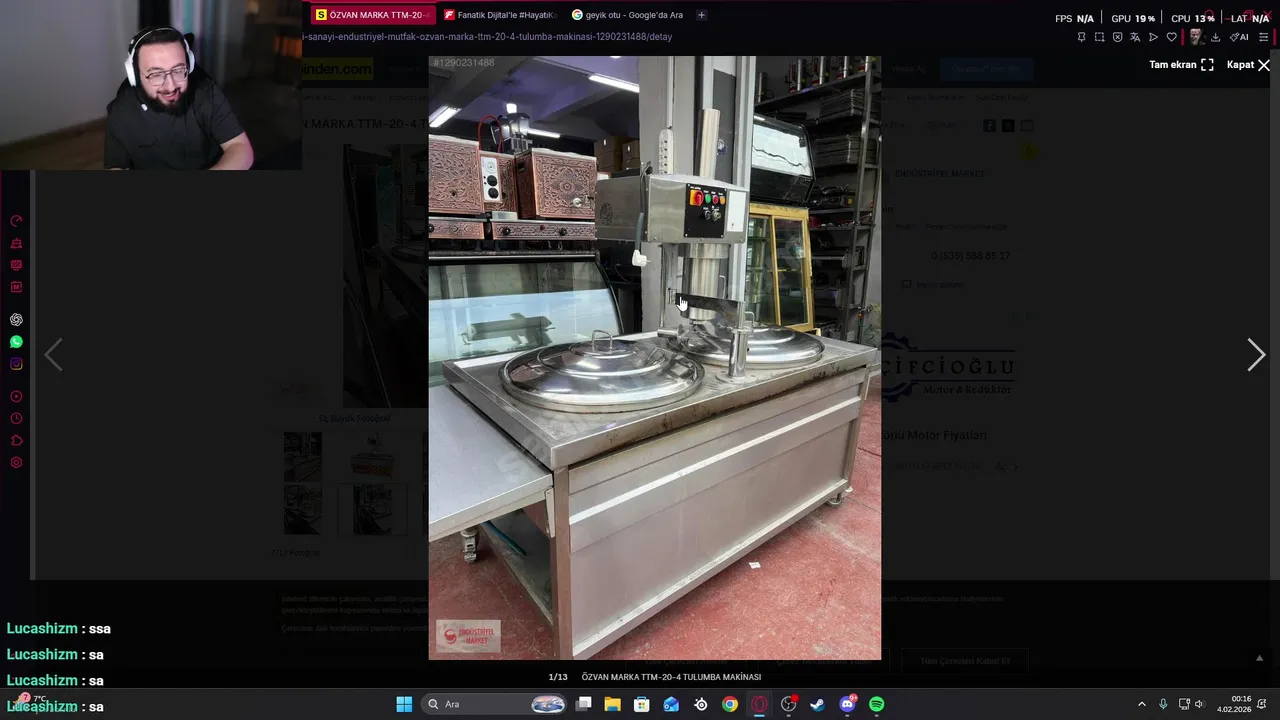1280x720 pixels.
Task: Open Outlook mail from taskbar
Action: pos(671,704)
